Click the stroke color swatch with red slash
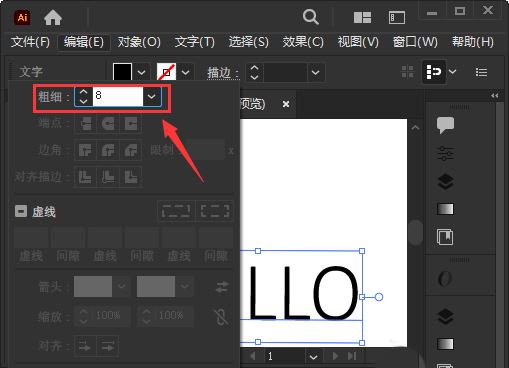 (x=166, y=72)
